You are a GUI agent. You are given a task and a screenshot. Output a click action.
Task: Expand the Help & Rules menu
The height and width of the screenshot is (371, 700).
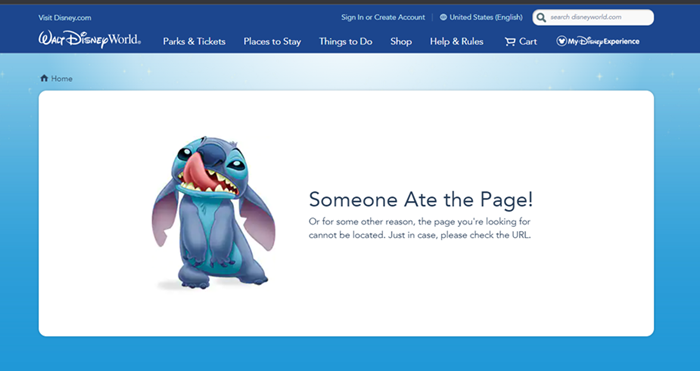click(x=457, y=42)
